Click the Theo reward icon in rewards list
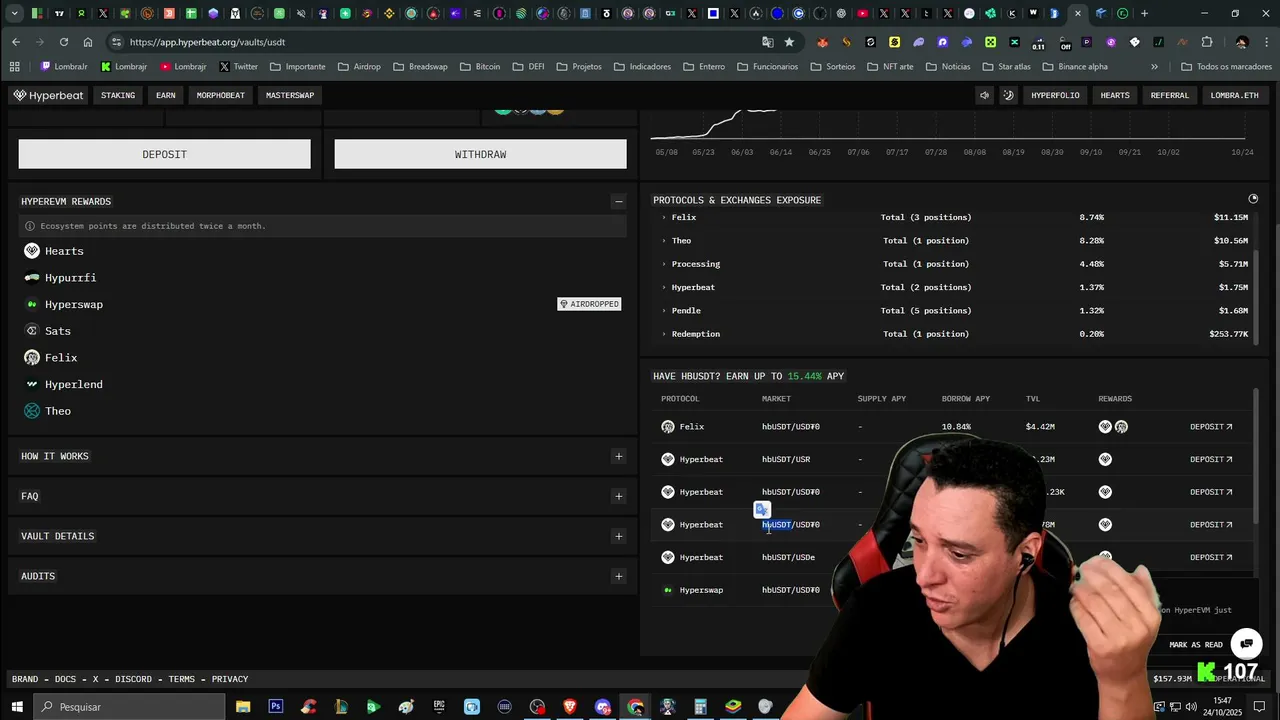 (32, 411)
